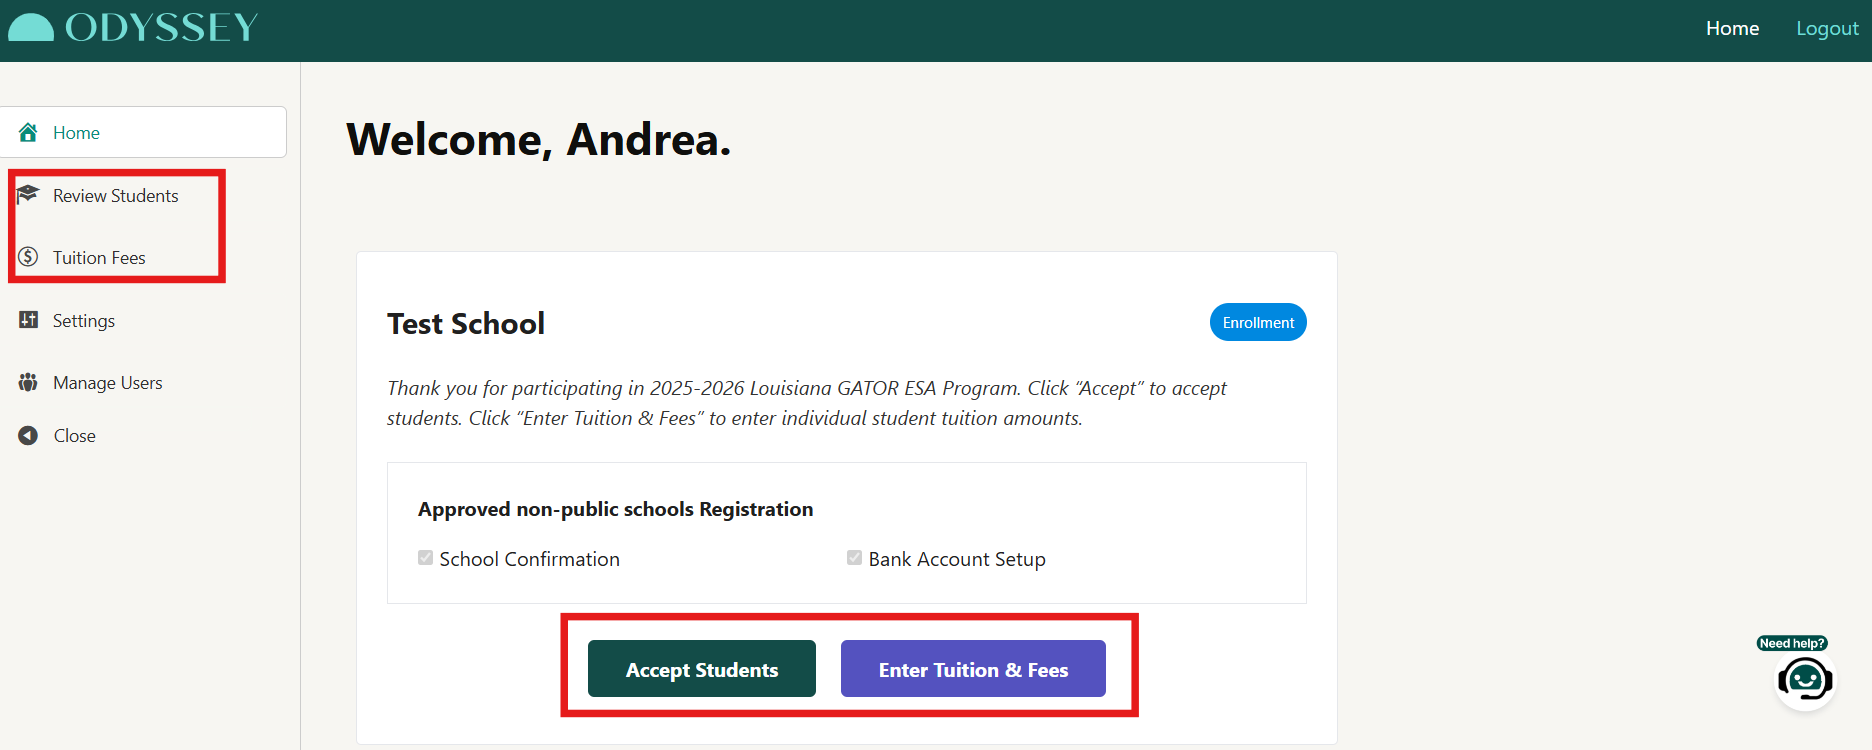
Task: Toggle the School Confirmation checkbox
Action: point(426,558)
